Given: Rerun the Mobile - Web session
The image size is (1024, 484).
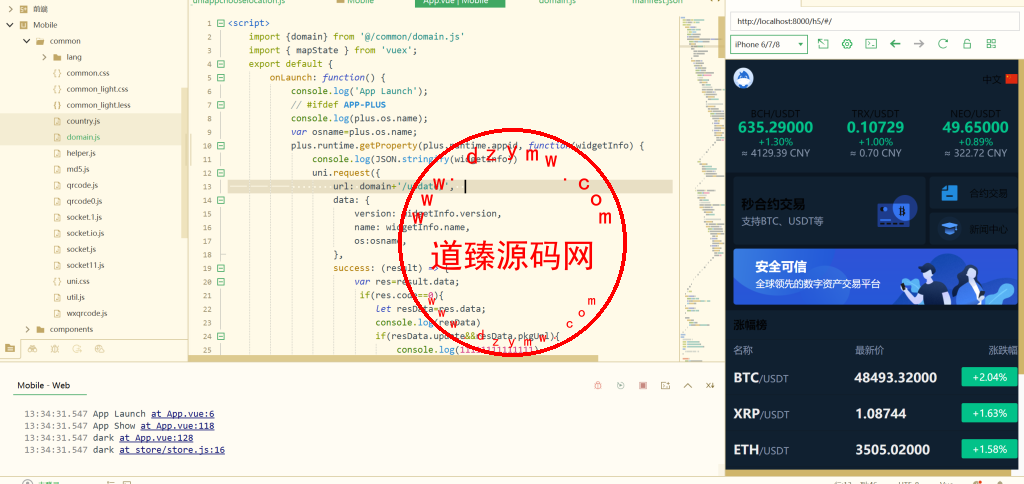Looking at the screenshot, I should (x=620, y=385).
